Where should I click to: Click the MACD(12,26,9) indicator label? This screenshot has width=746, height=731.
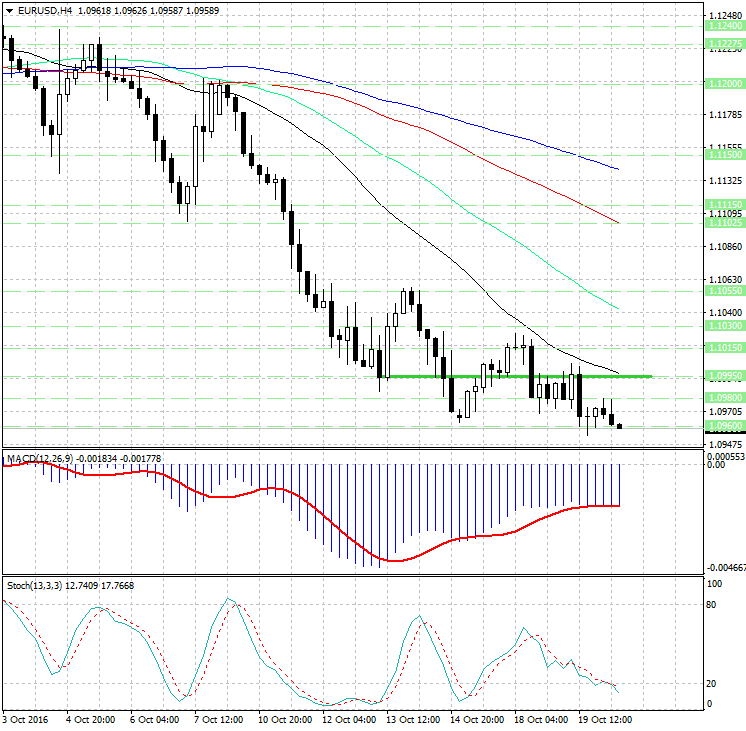tap(42, 459)
